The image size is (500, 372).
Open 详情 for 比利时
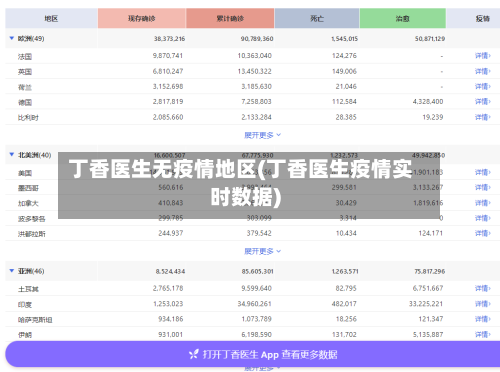click(483, 117)
